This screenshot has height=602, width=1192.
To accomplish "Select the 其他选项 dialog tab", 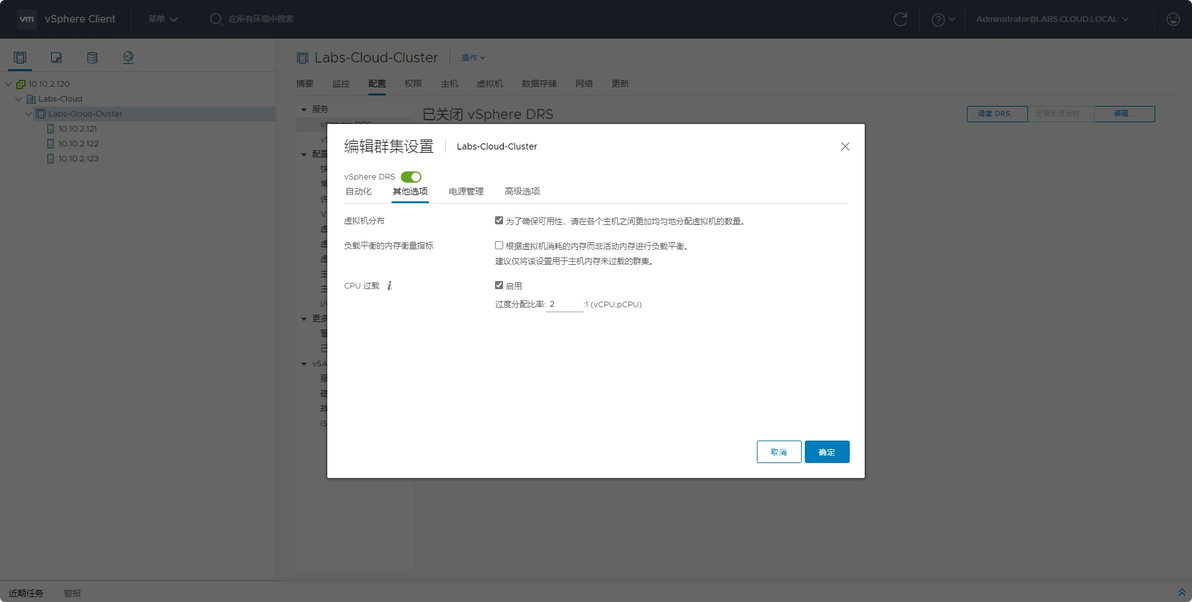I will [x=410, y=192].
